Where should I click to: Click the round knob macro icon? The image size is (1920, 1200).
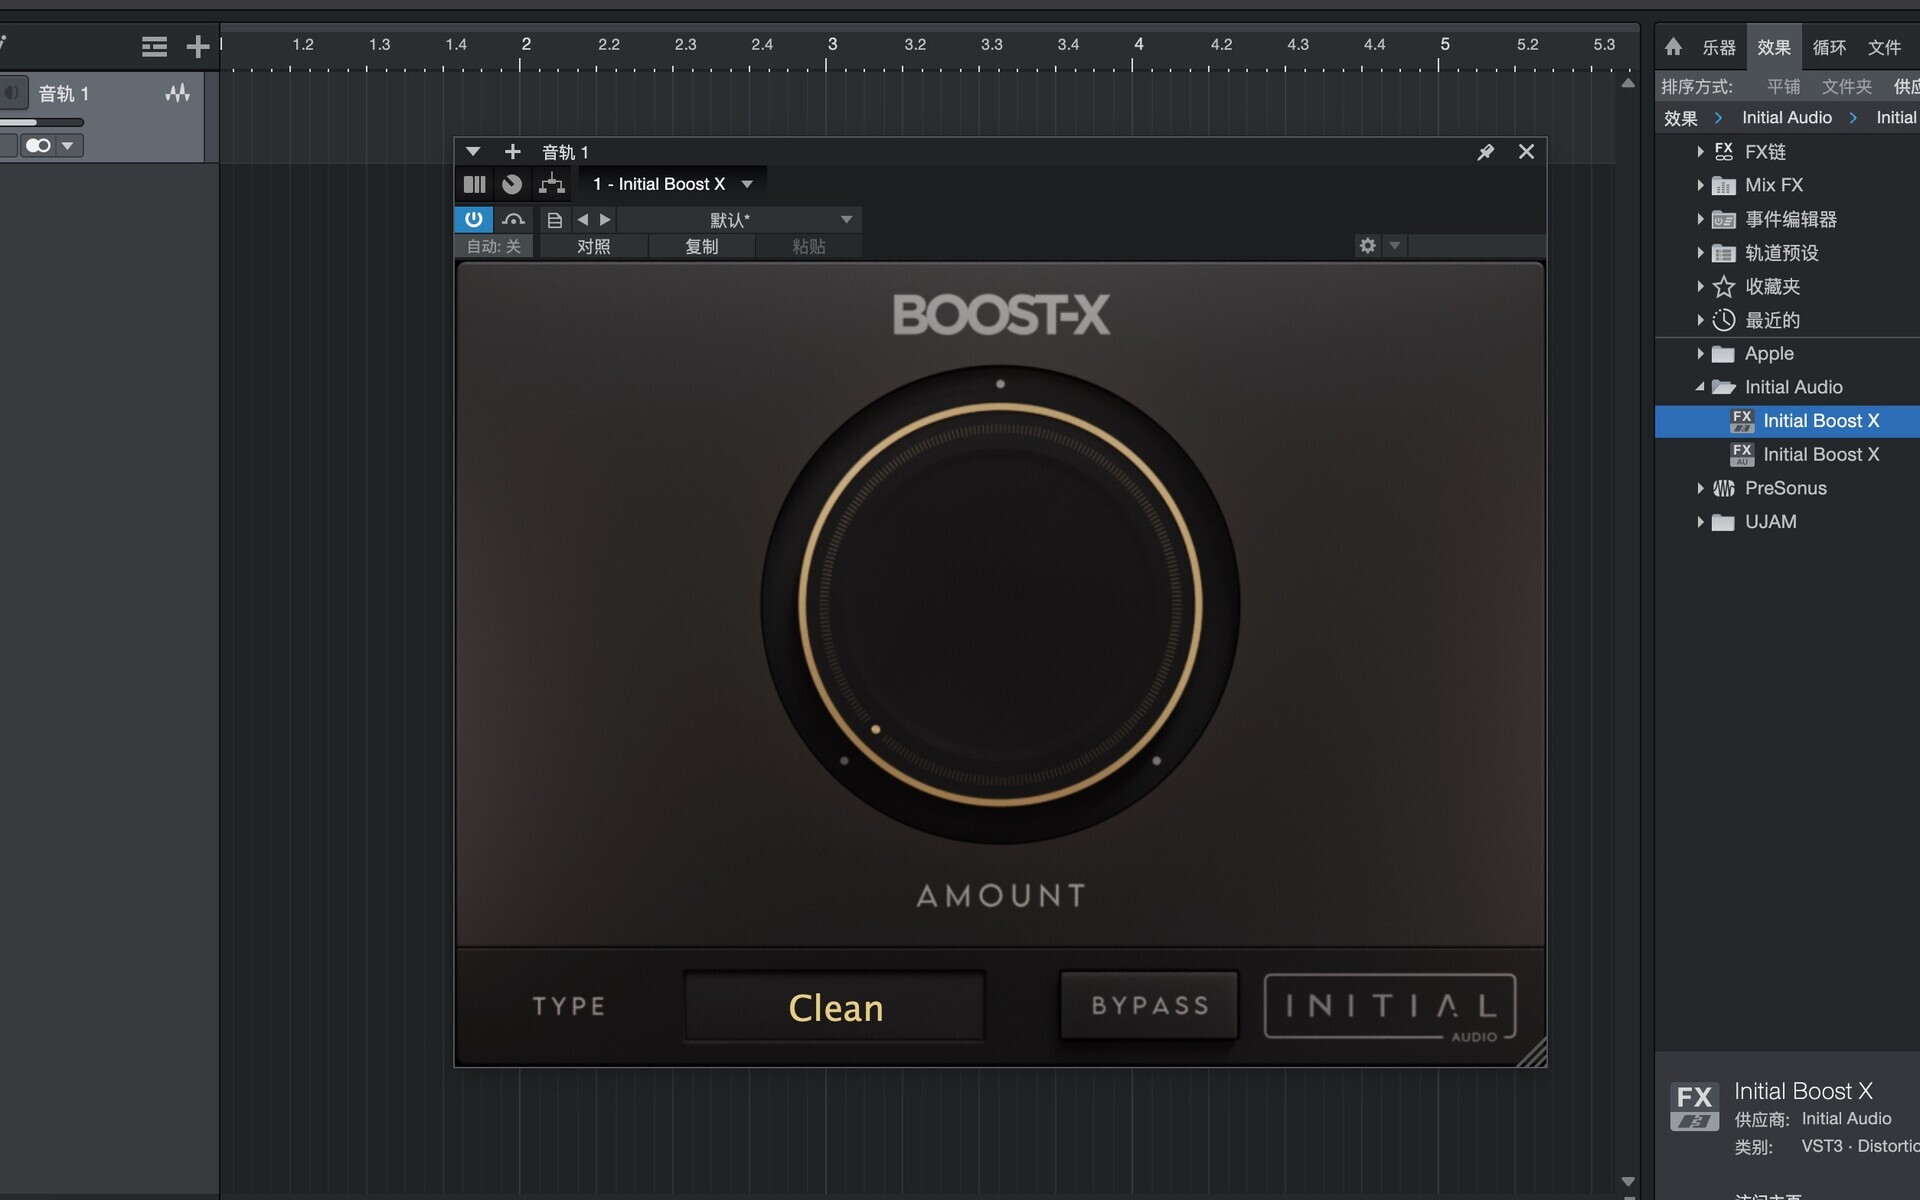click(512, 184)
